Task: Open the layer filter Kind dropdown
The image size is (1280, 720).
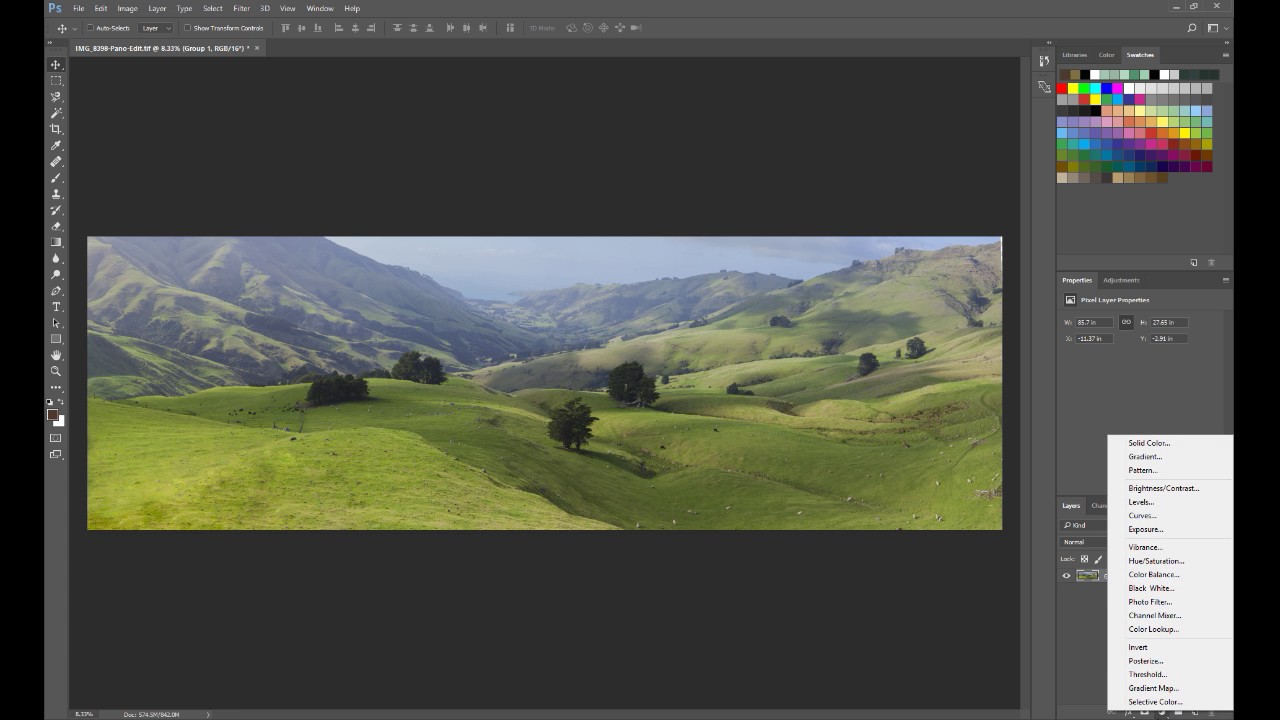Action: [1083, 525]
